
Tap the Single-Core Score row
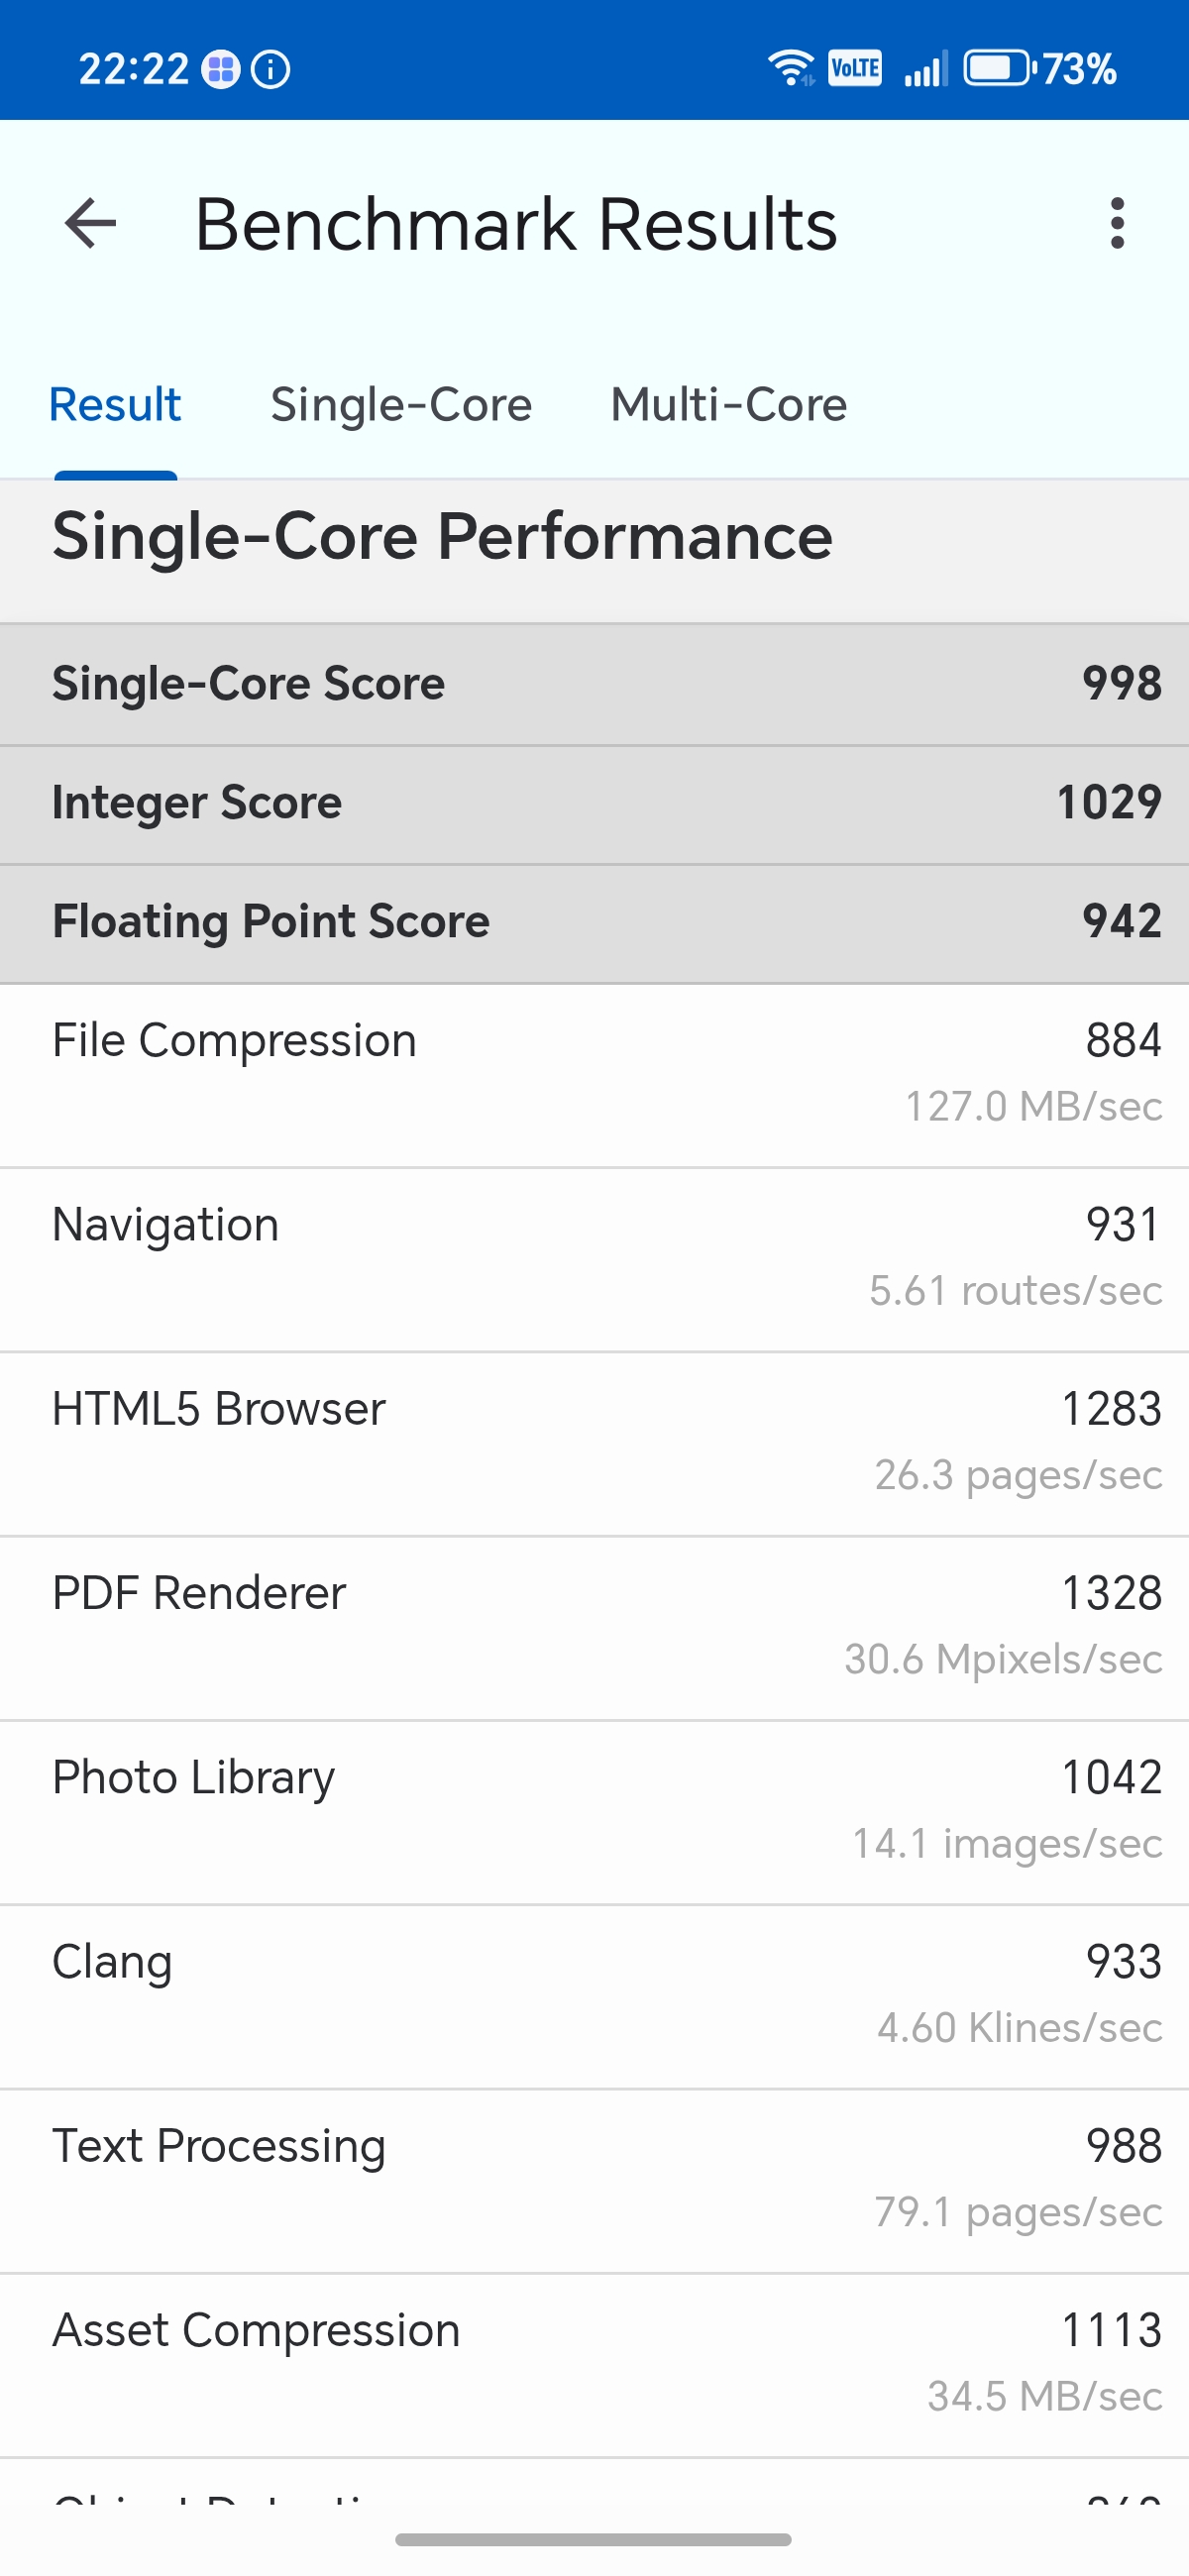click(594, 684)
